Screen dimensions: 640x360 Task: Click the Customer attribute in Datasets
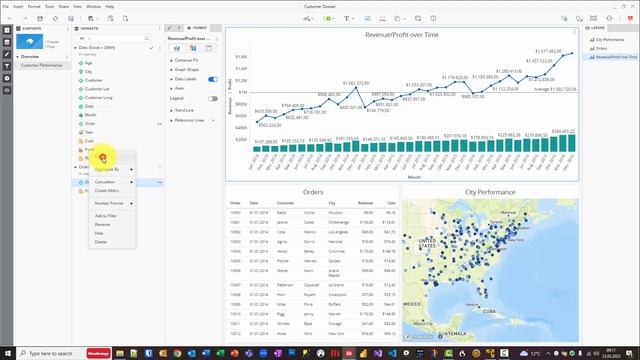click(93, 80)
